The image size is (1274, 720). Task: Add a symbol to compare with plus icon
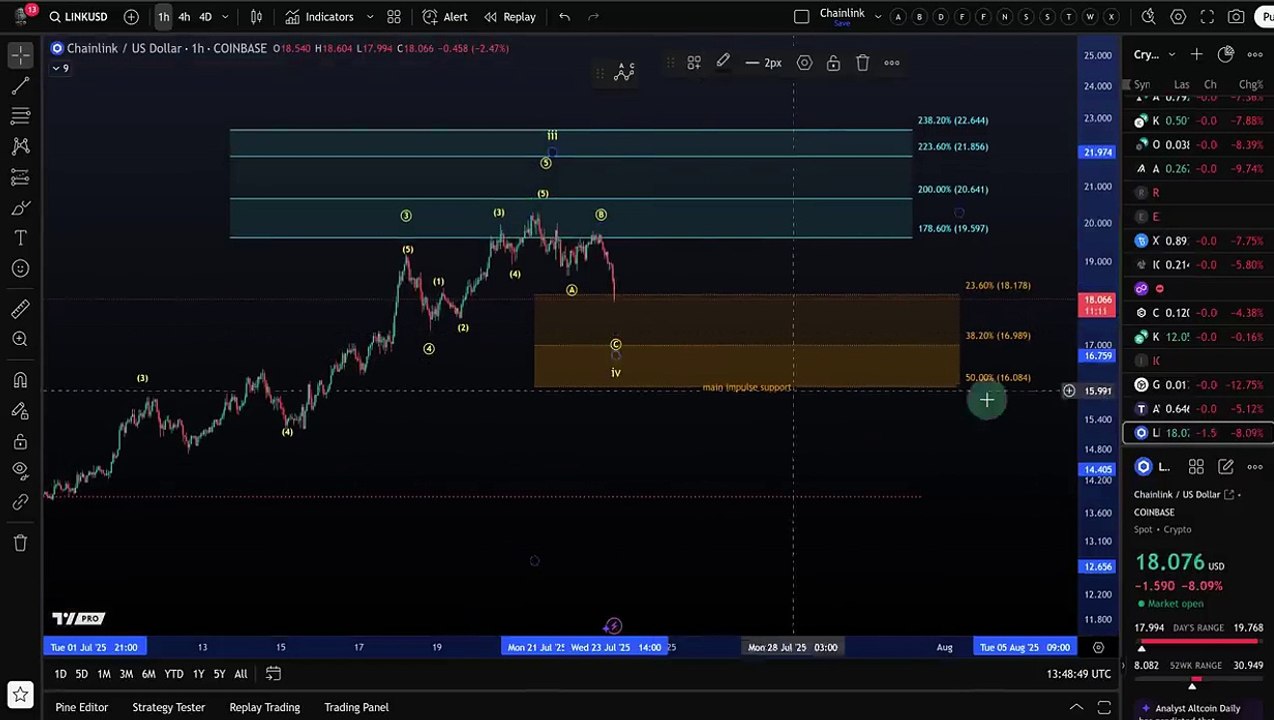click(131, 16)
